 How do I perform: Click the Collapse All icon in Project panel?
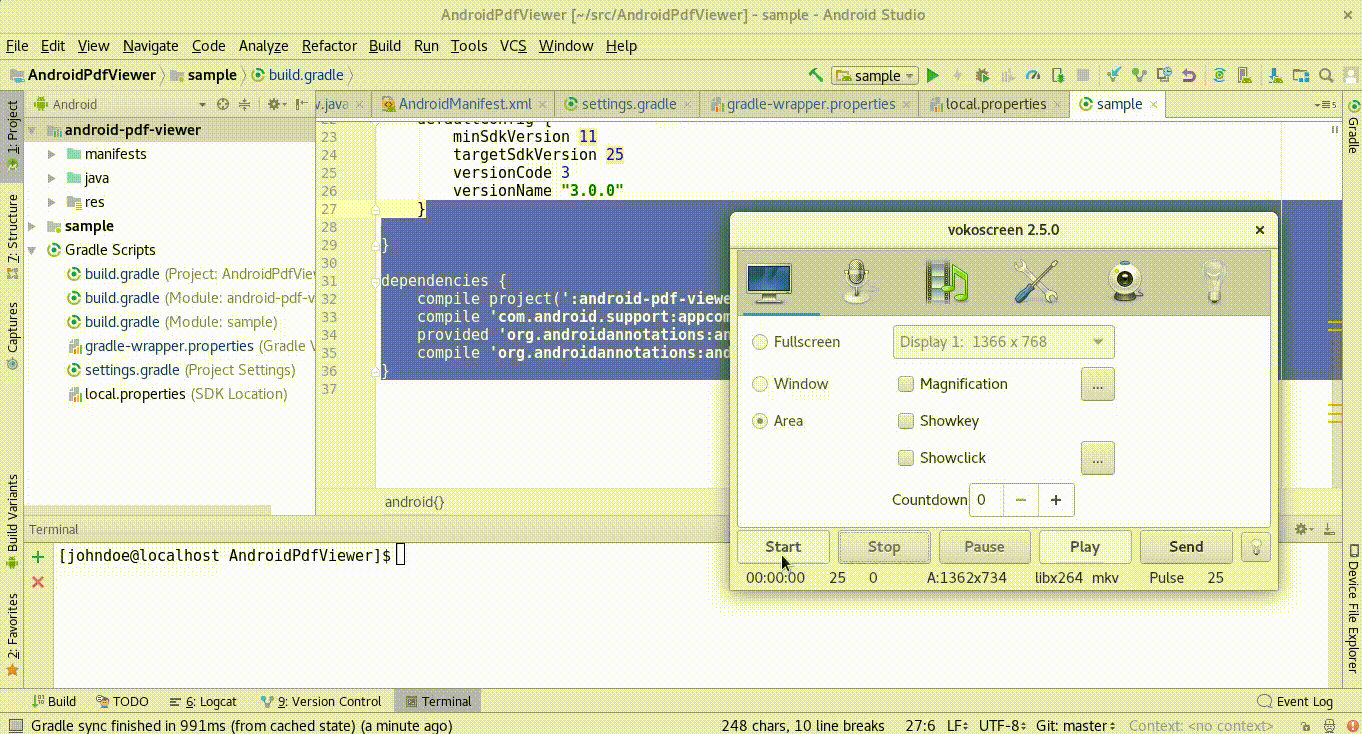click(244, 104)
